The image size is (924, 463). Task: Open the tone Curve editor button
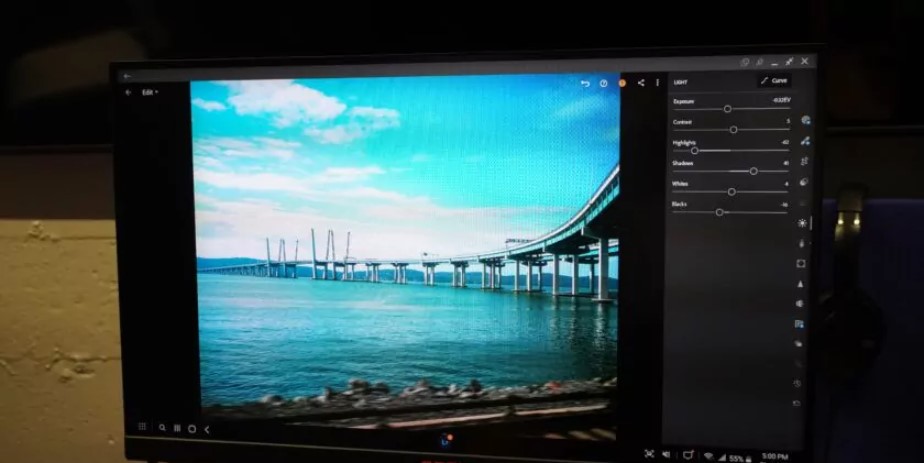[x=774, y=81]
